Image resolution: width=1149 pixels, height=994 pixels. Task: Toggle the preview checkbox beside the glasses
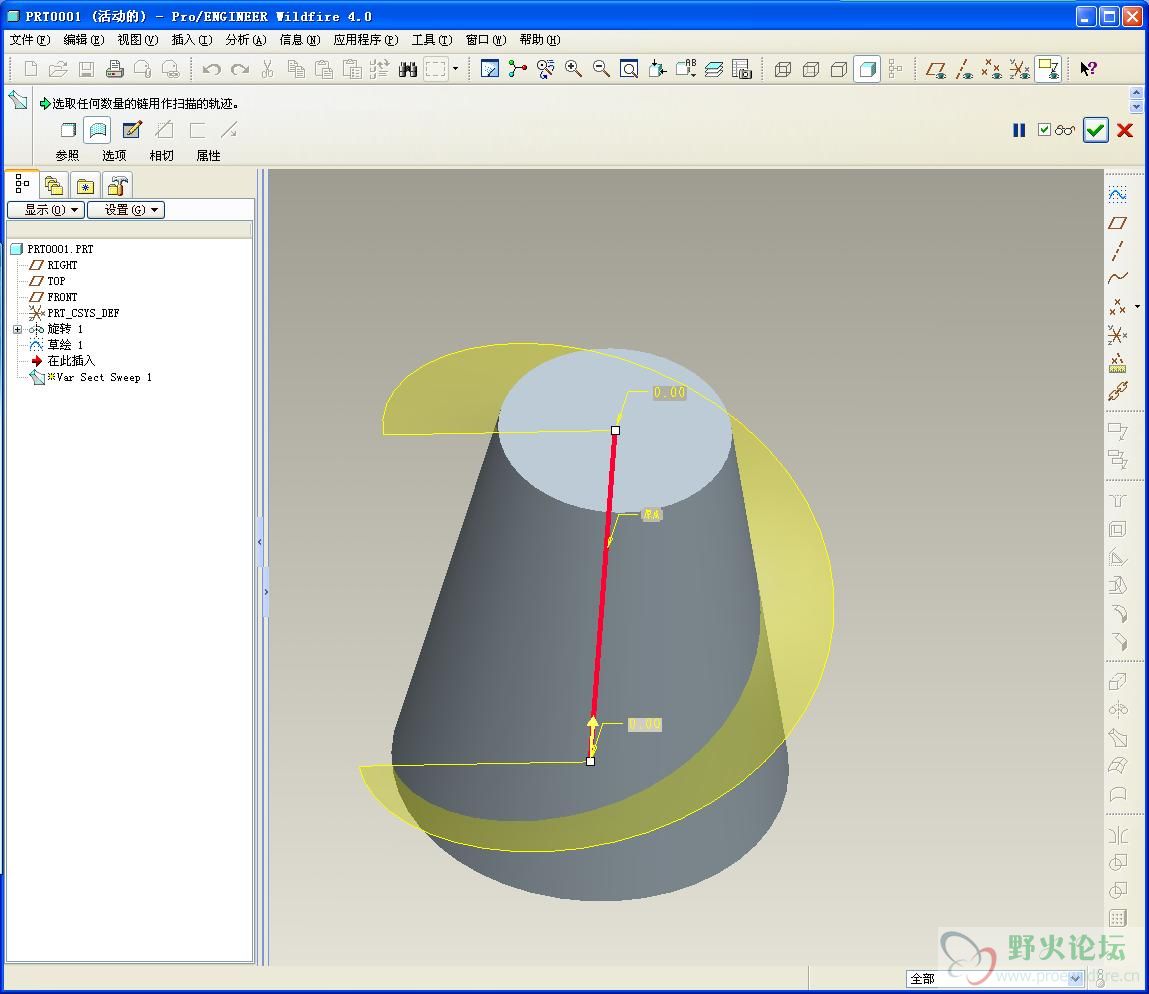1044,130
